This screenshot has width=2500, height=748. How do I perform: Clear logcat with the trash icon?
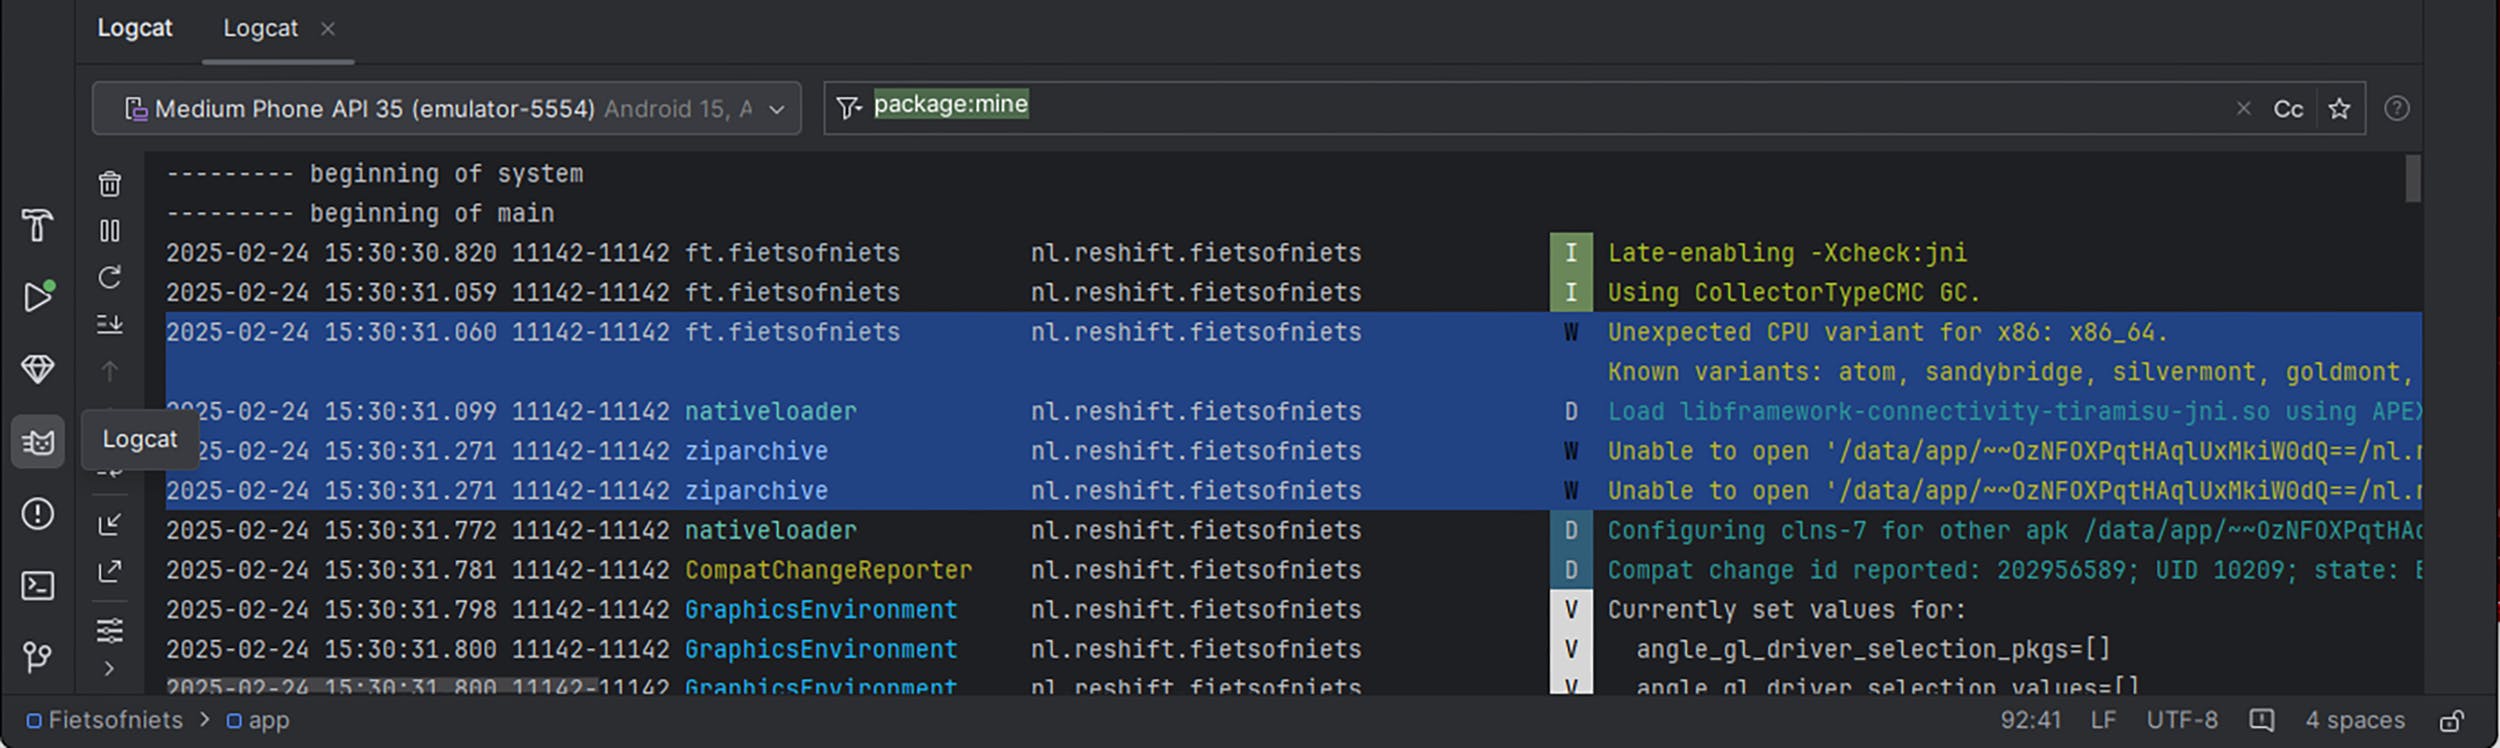coord(110,184)
